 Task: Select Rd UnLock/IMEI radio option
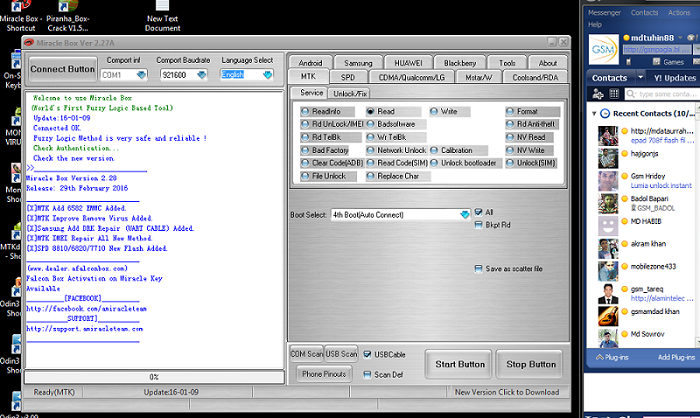[305, 124]
